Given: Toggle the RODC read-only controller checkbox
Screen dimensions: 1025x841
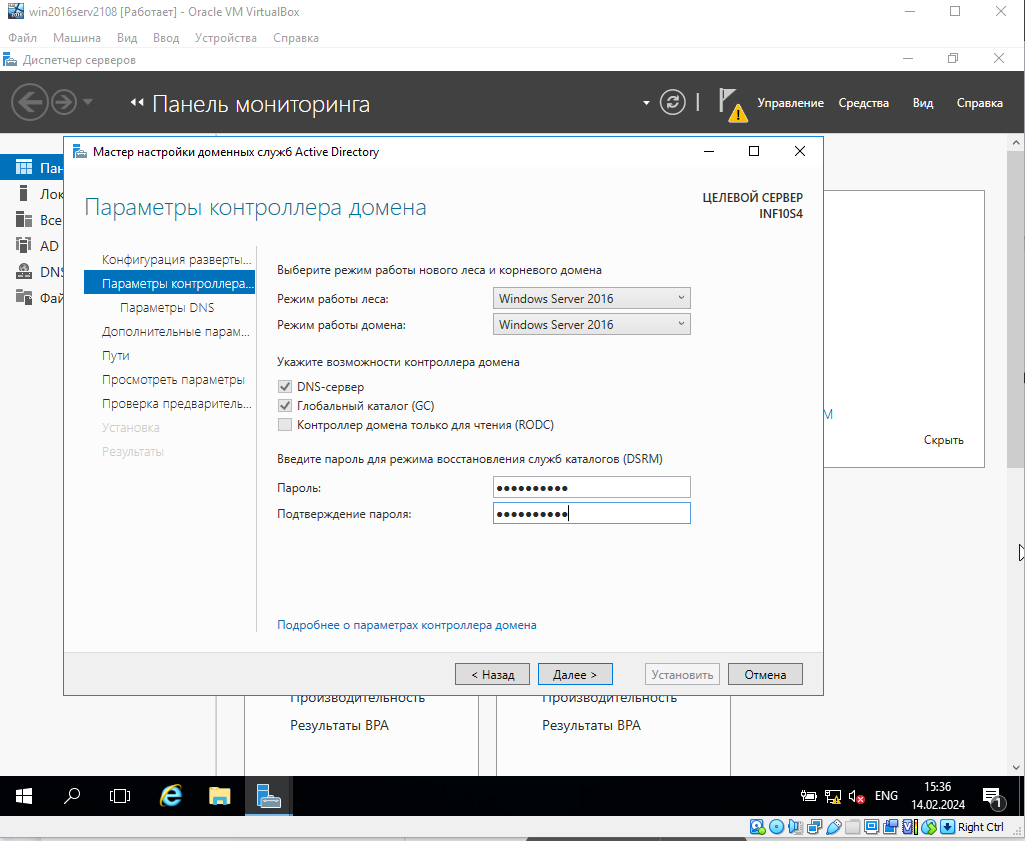Looking at the screenshot, I should click(x=284, y=425).
